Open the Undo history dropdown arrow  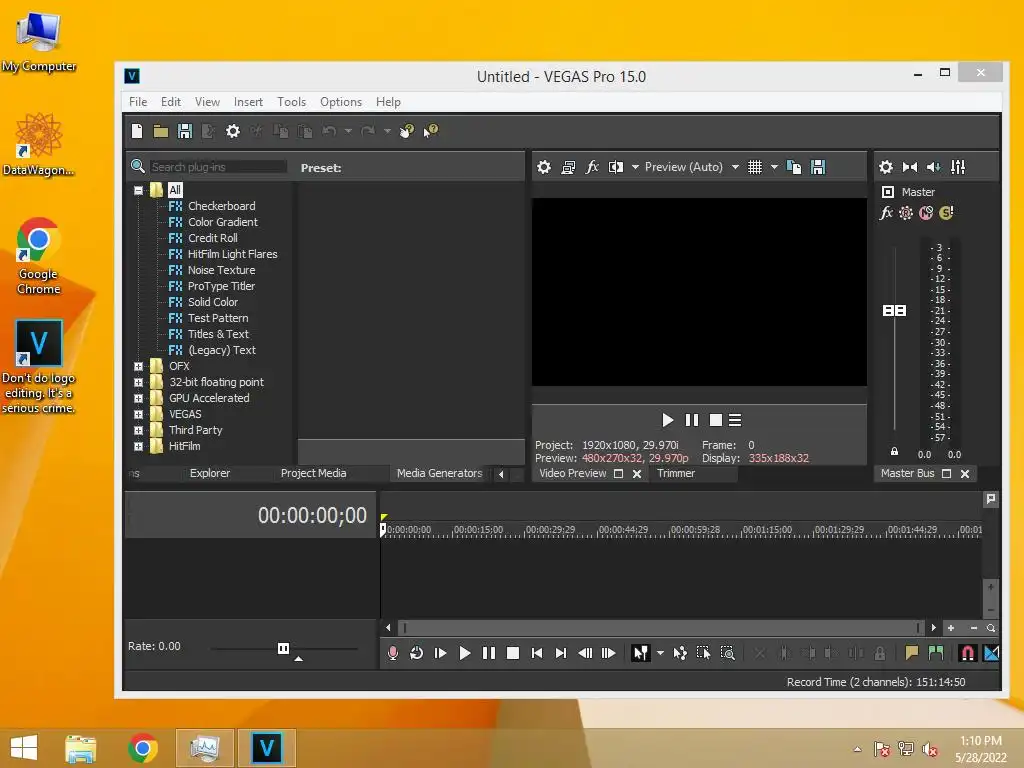point(348,131)
